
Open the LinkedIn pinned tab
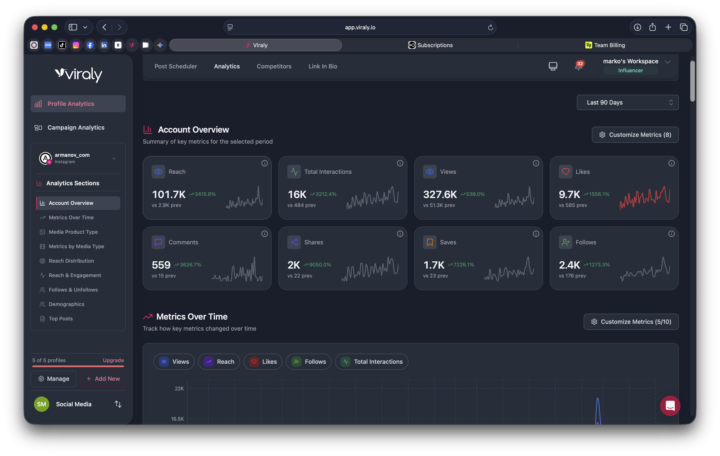(x=104, y=45)
